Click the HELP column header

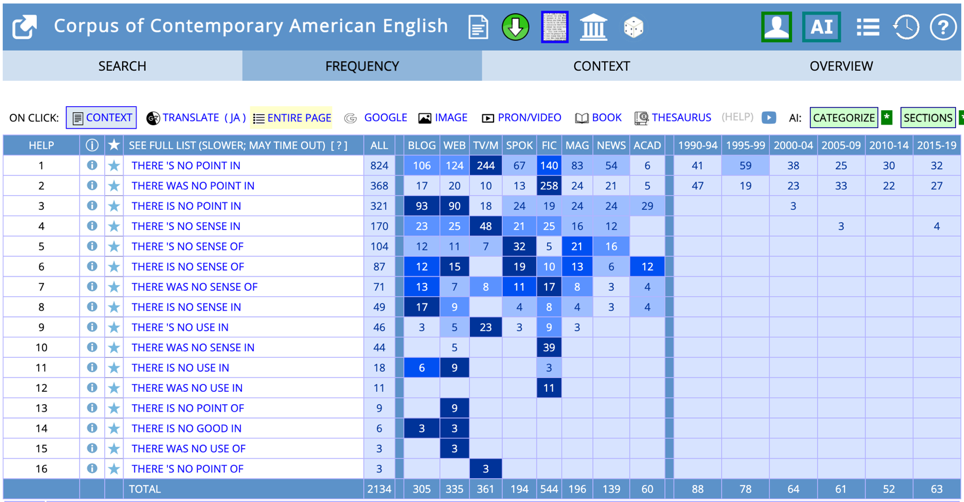pos(41,146)
